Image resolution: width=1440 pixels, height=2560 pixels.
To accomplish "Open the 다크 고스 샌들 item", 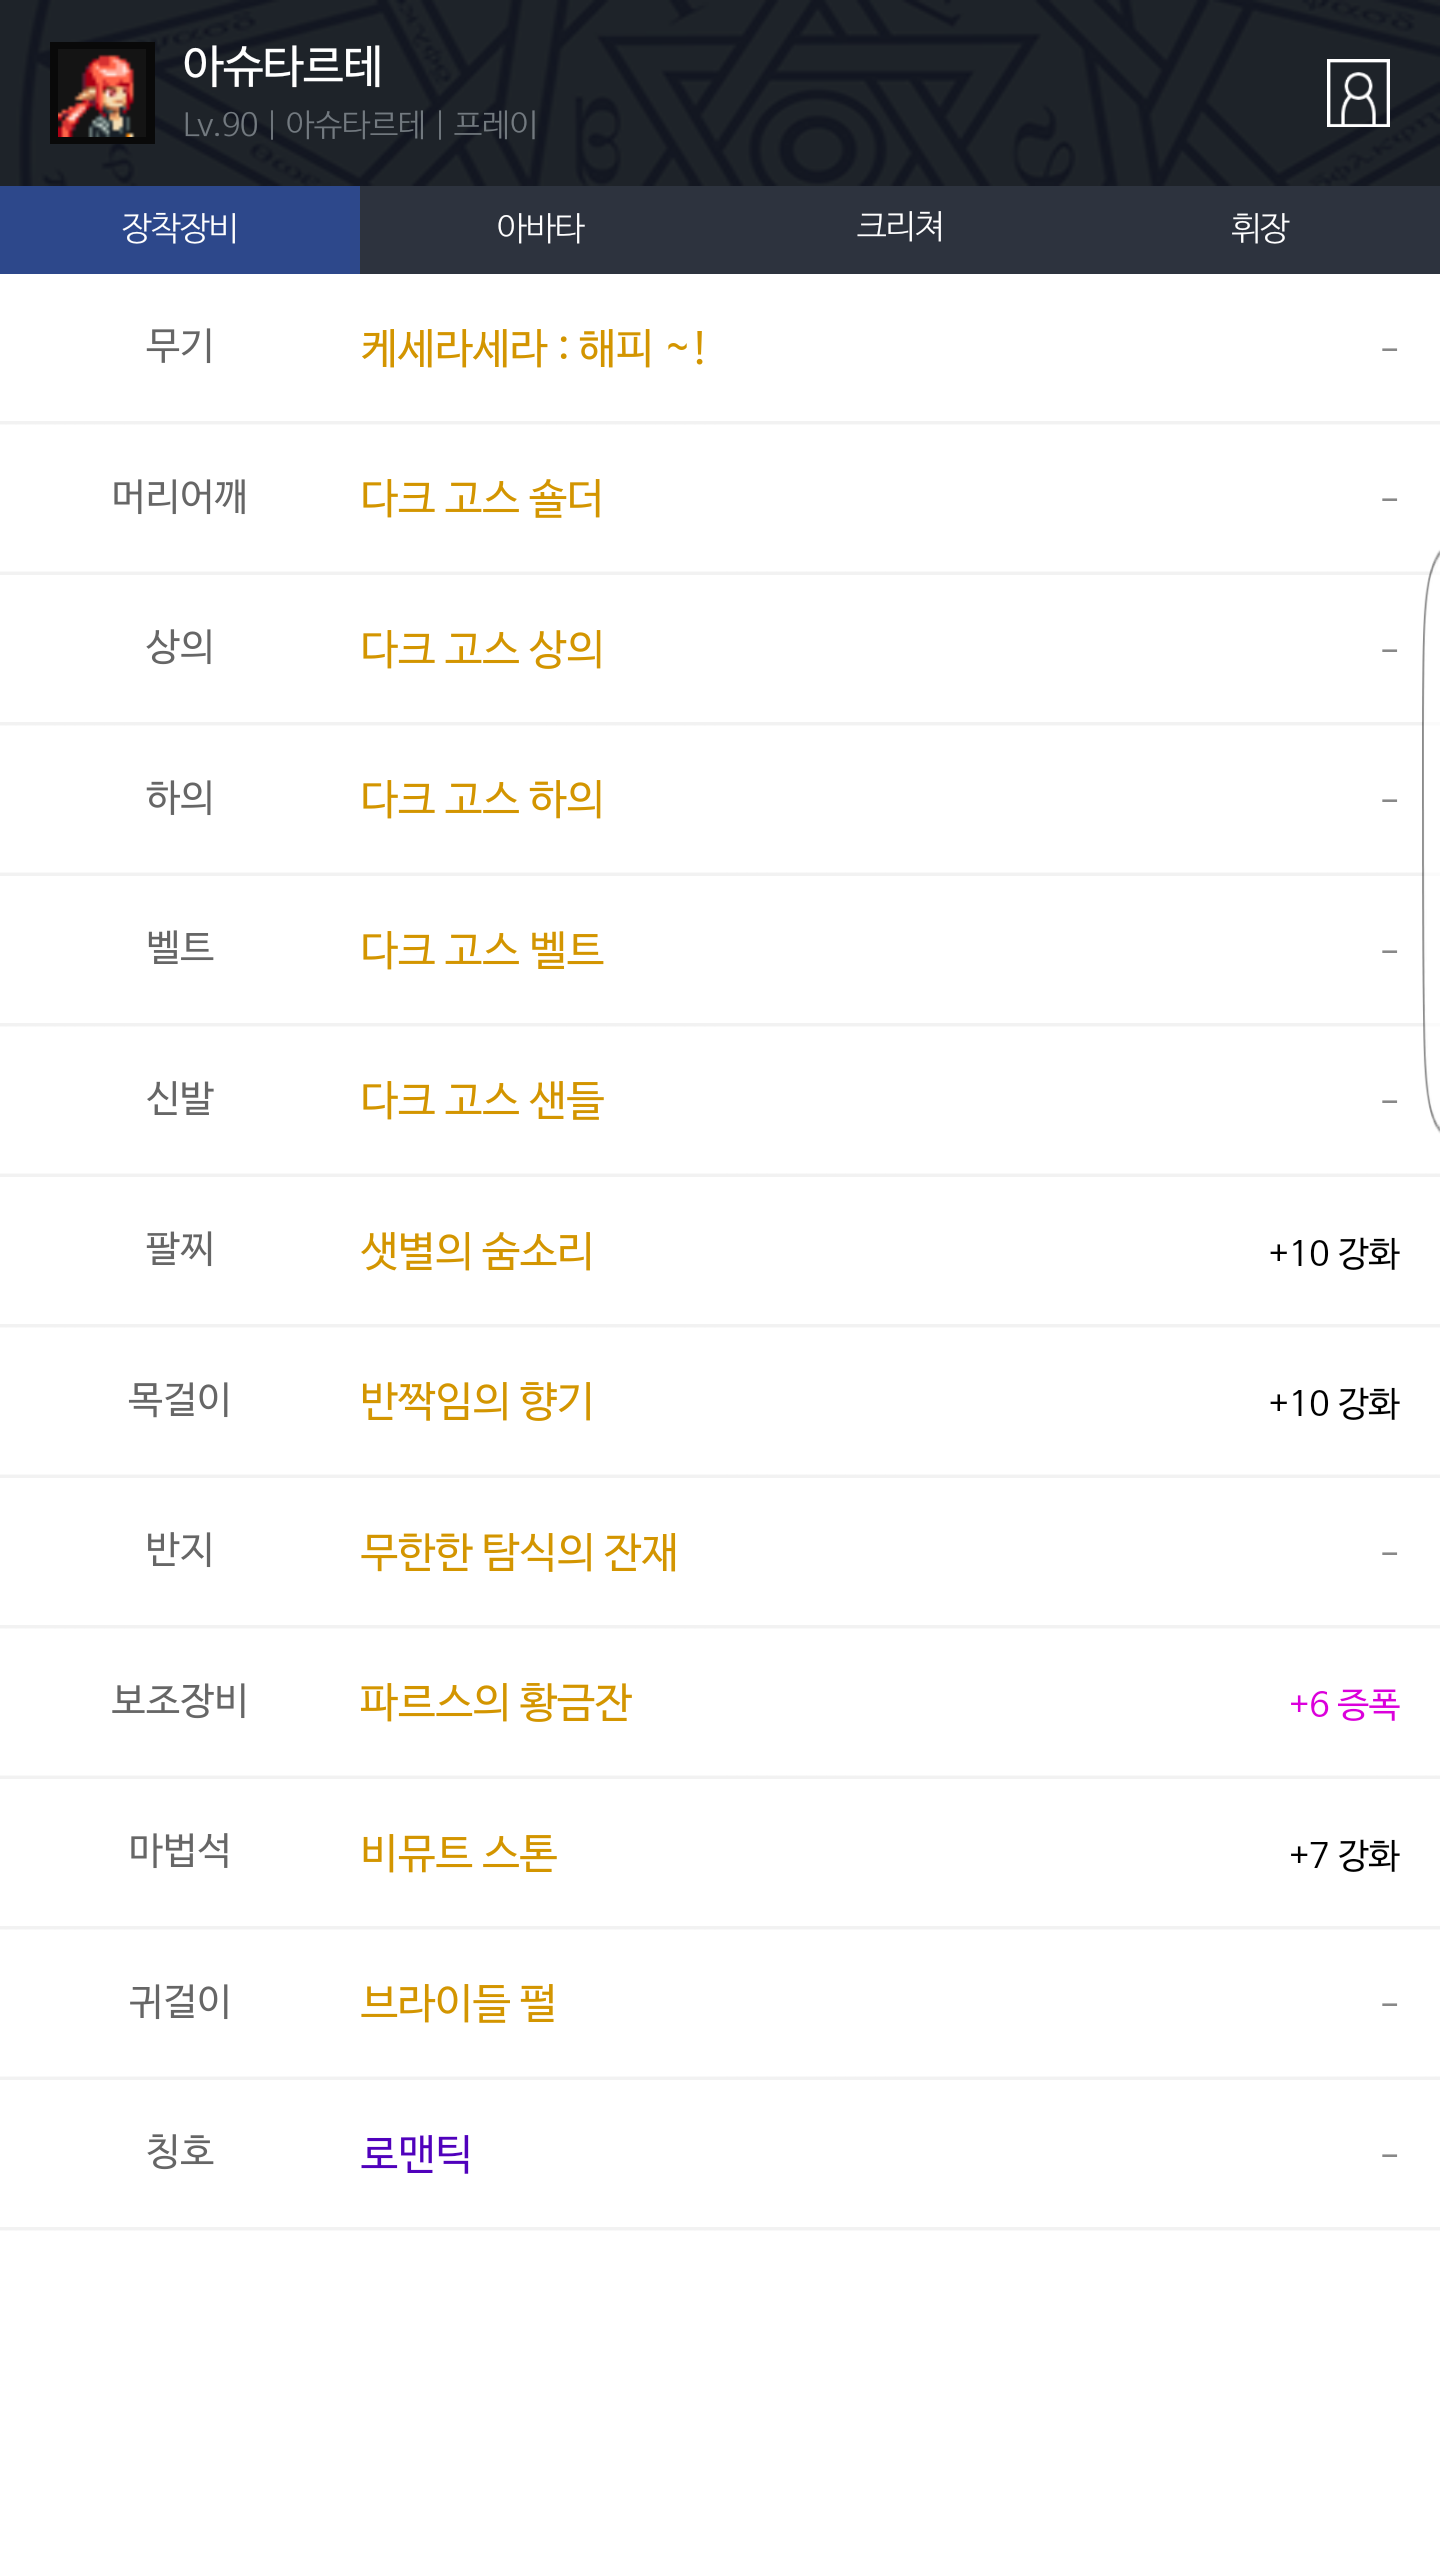I will point(481,1100).
